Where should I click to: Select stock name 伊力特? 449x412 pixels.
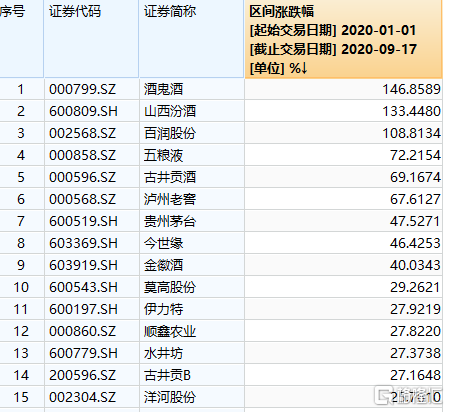click(163, 309)
